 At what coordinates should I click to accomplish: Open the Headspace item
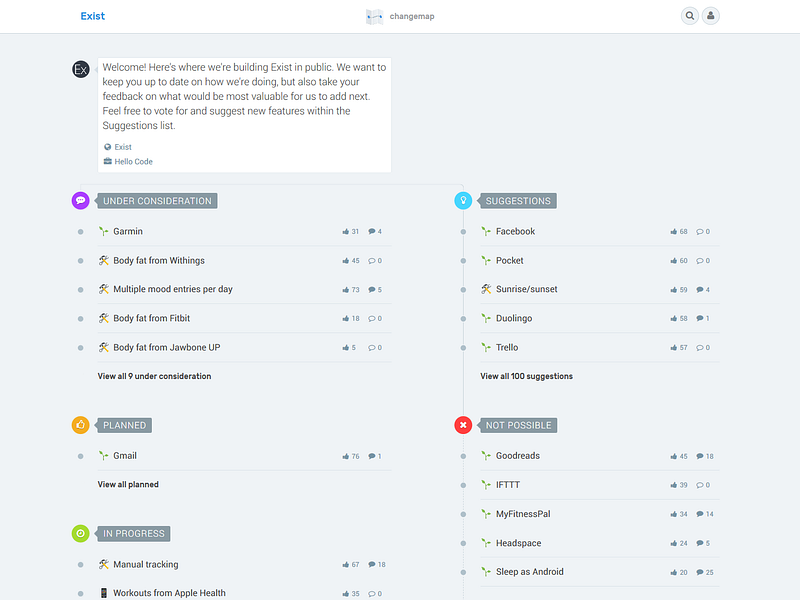click(518, 543)
